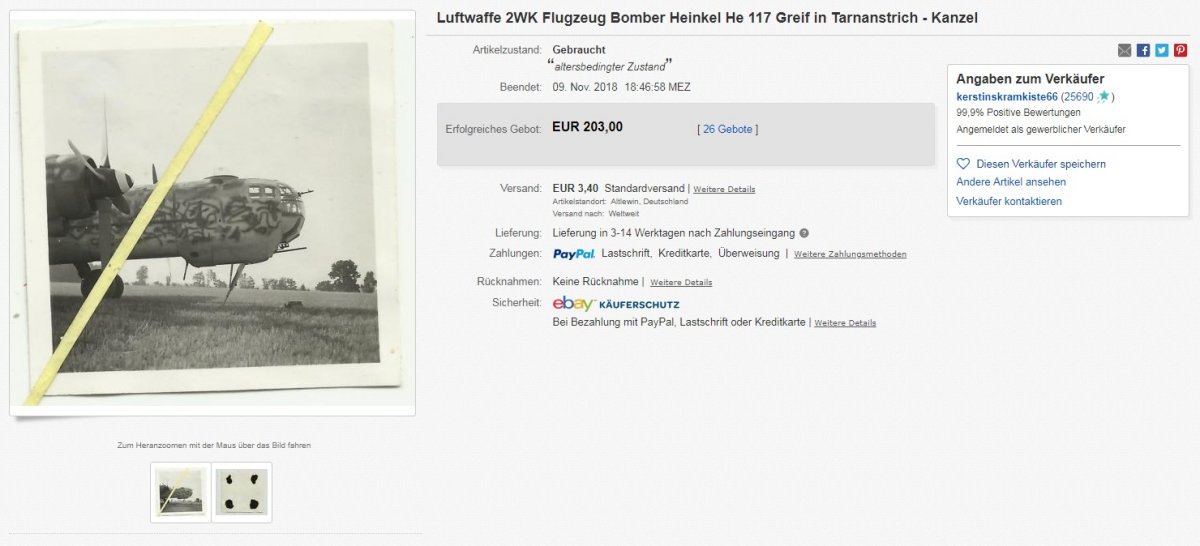Click the main Heinkel bomber photo
Viewport: 1200px width, 546px height.
(212, 213)
